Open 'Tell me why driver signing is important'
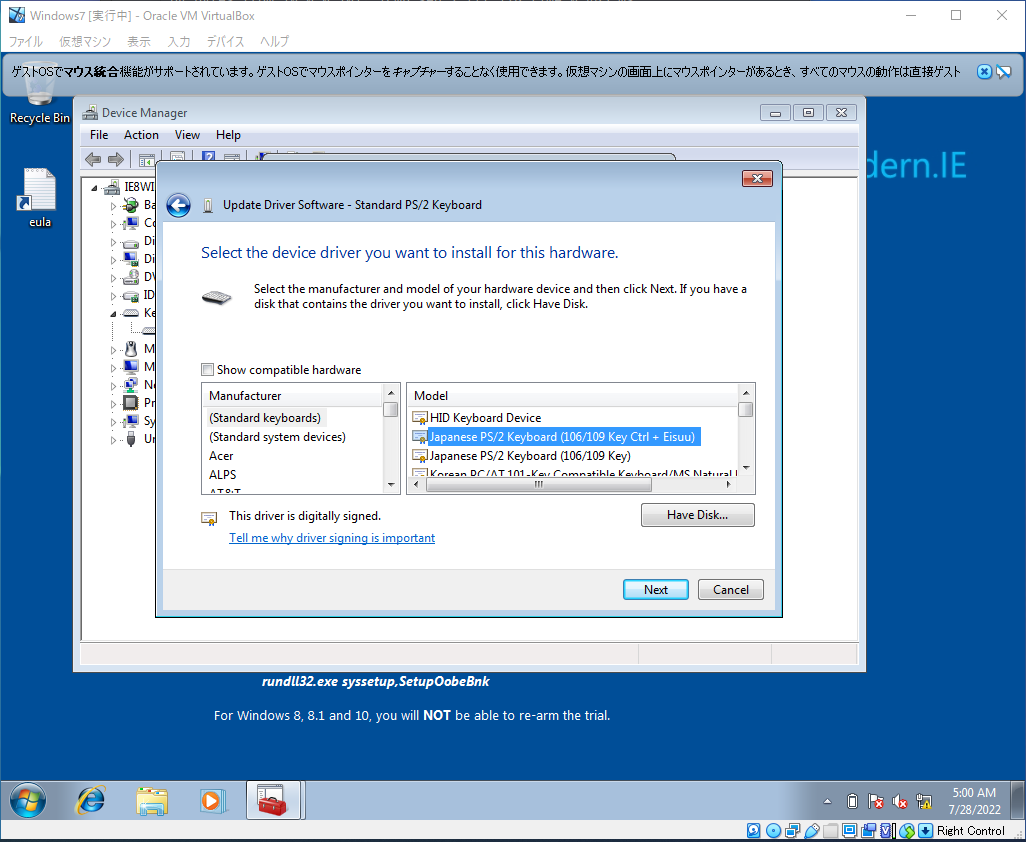This screenshot has width=1026, height=842. (x=332, y=538)
